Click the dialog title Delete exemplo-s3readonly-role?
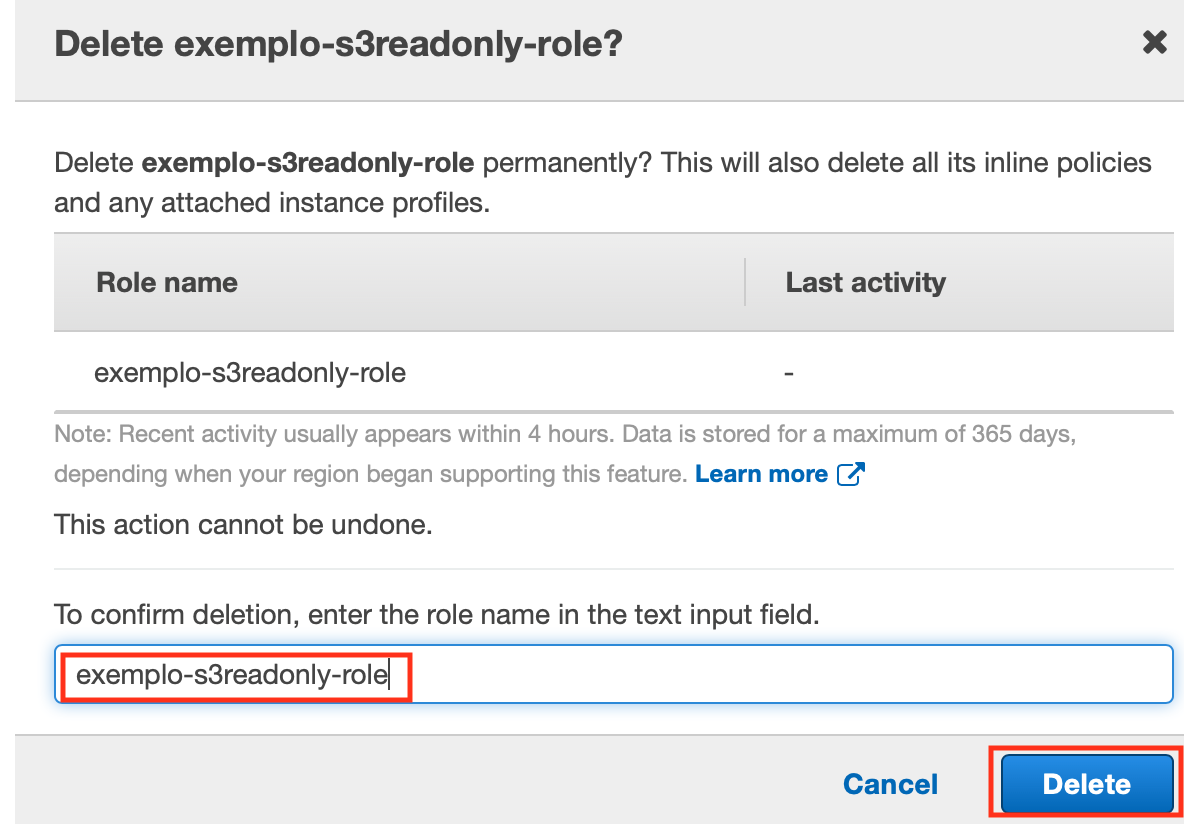 point(338,45)
